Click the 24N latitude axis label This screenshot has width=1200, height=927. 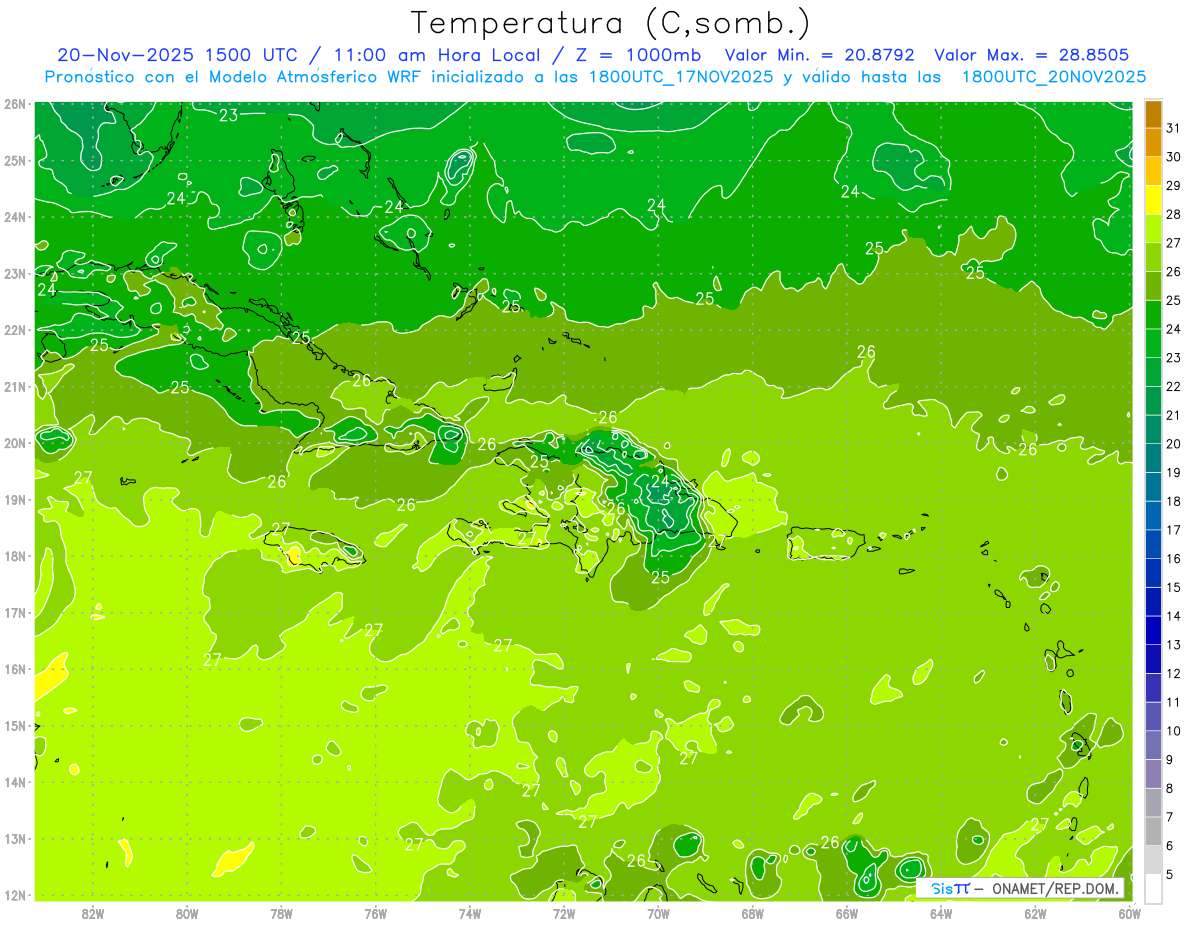(x=15, y=217)
